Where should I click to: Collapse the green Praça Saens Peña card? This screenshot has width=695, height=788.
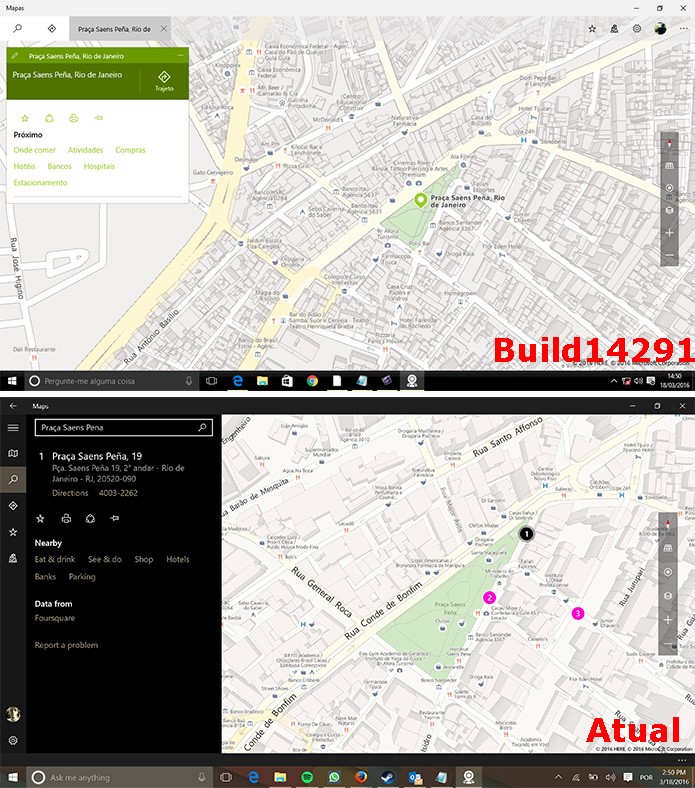pos(180,55)
